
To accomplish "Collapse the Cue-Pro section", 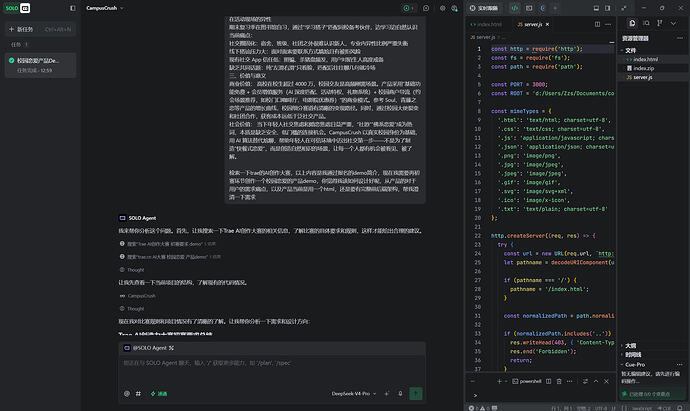I will point(633,364).
